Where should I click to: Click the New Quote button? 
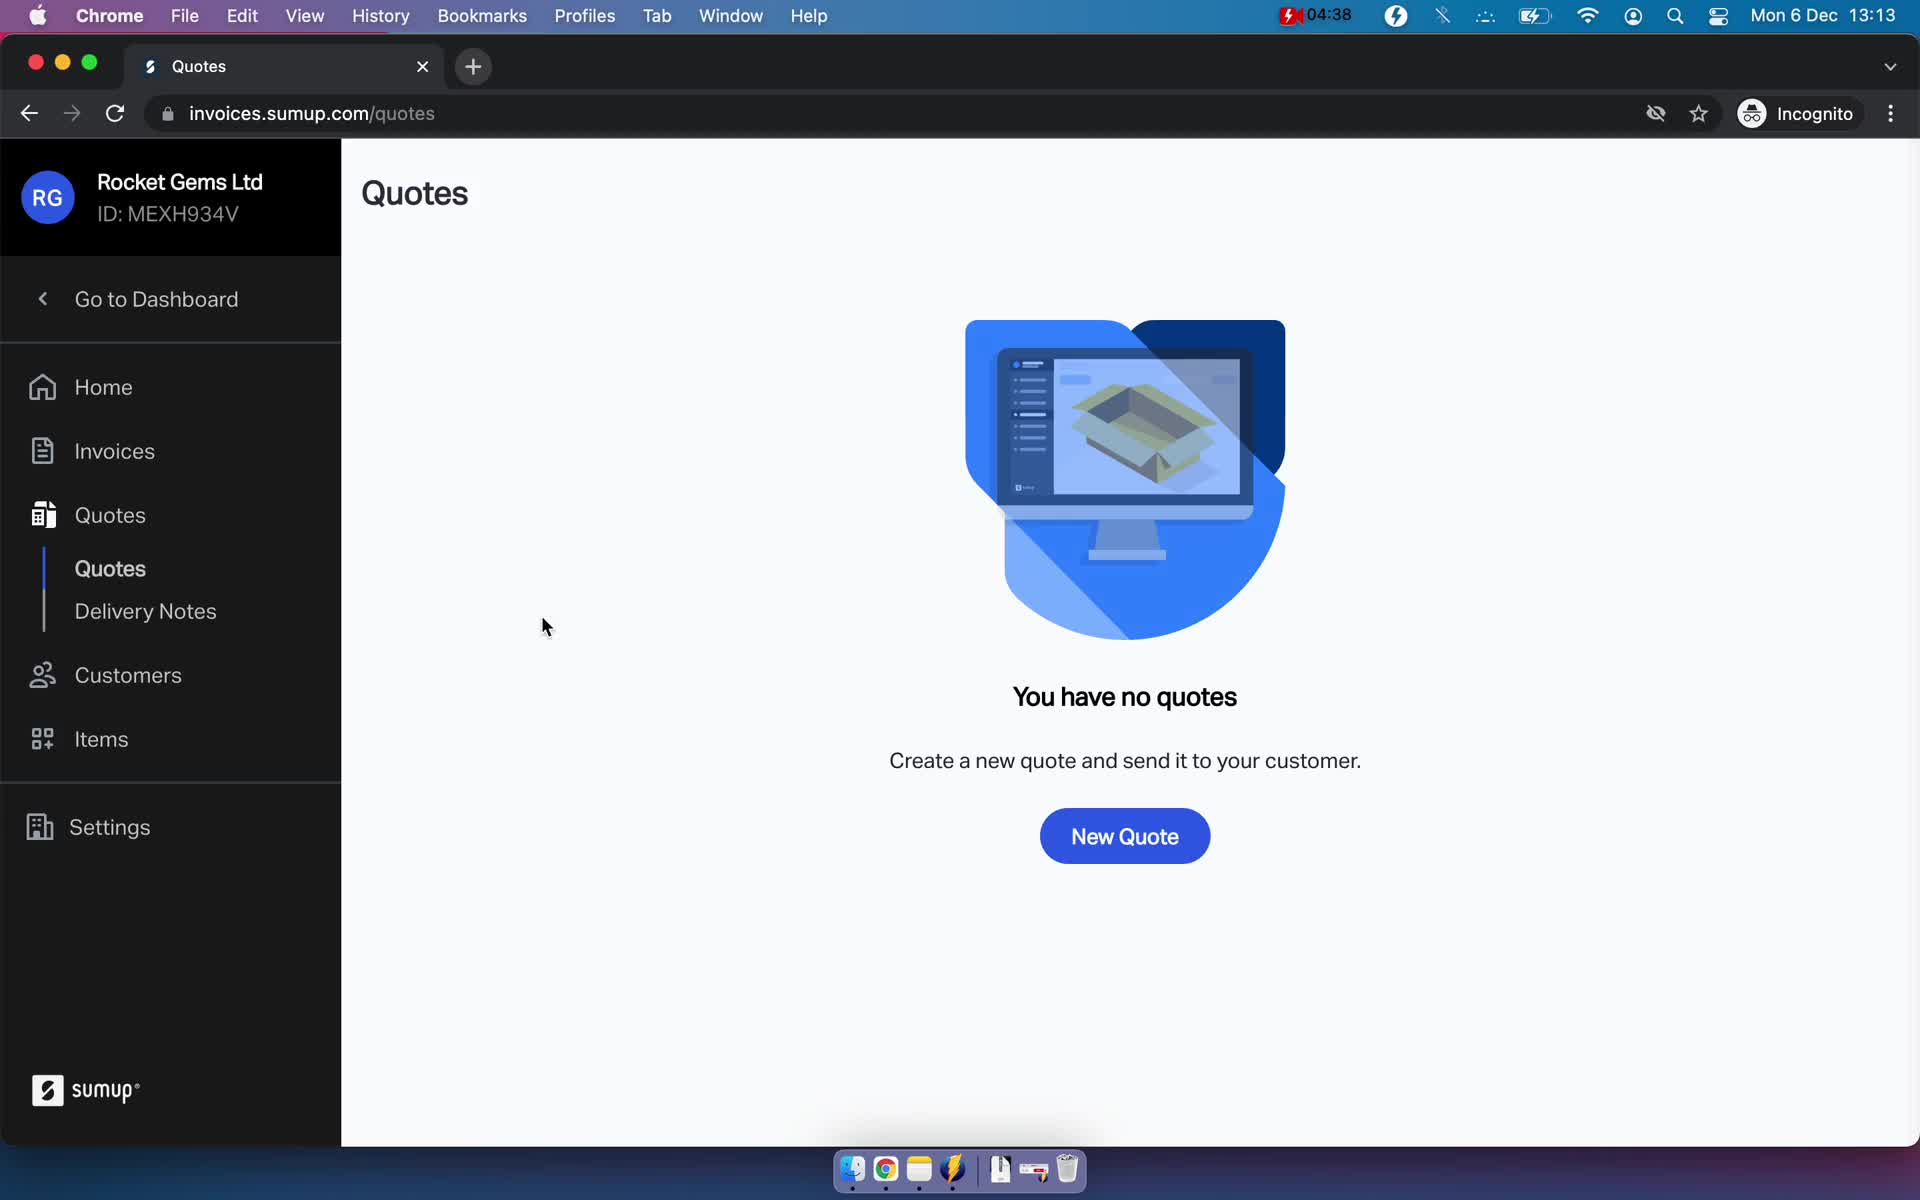click(x=1125, y=836)
